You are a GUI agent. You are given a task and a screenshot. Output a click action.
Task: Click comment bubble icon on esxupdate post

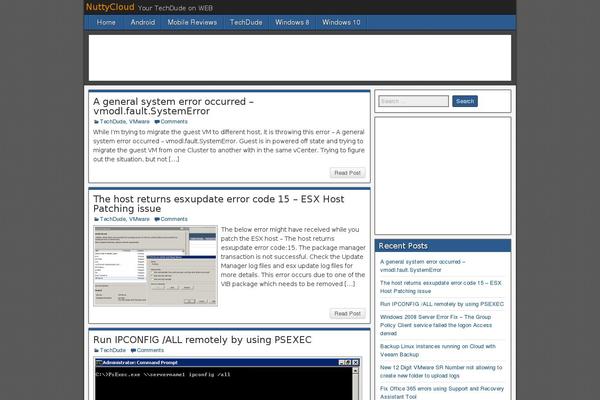pos(157,220)
